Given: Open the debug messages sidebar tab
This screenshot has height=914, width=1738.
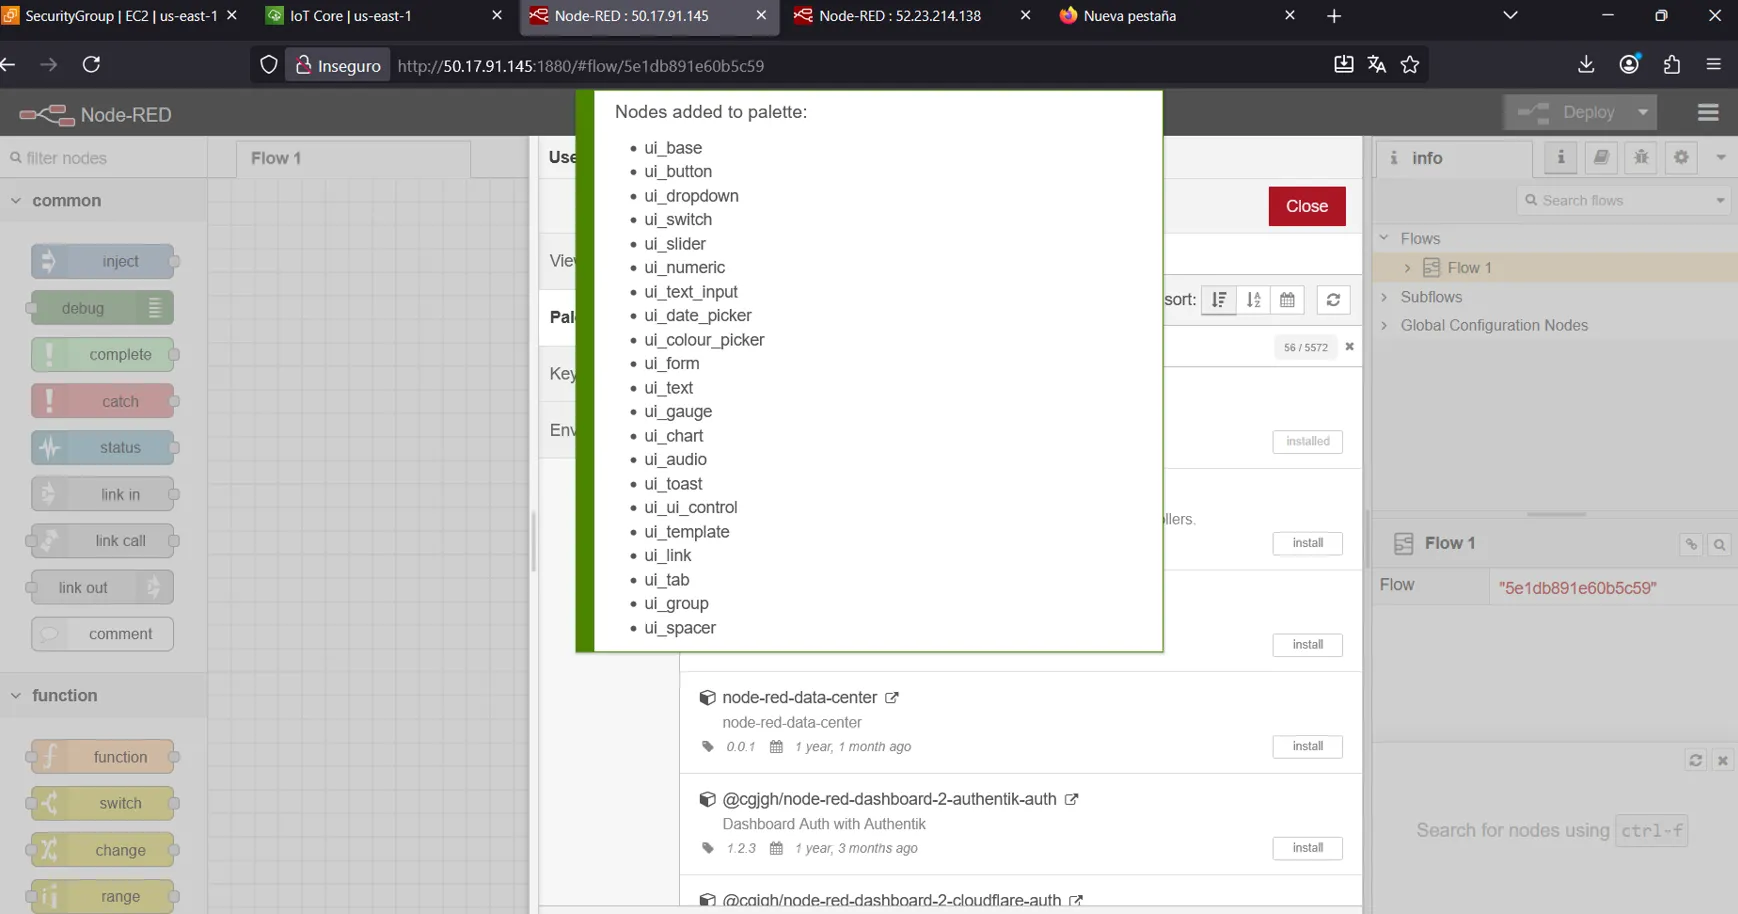Looking at the screenshot, I should click(x=1641, y=157).
